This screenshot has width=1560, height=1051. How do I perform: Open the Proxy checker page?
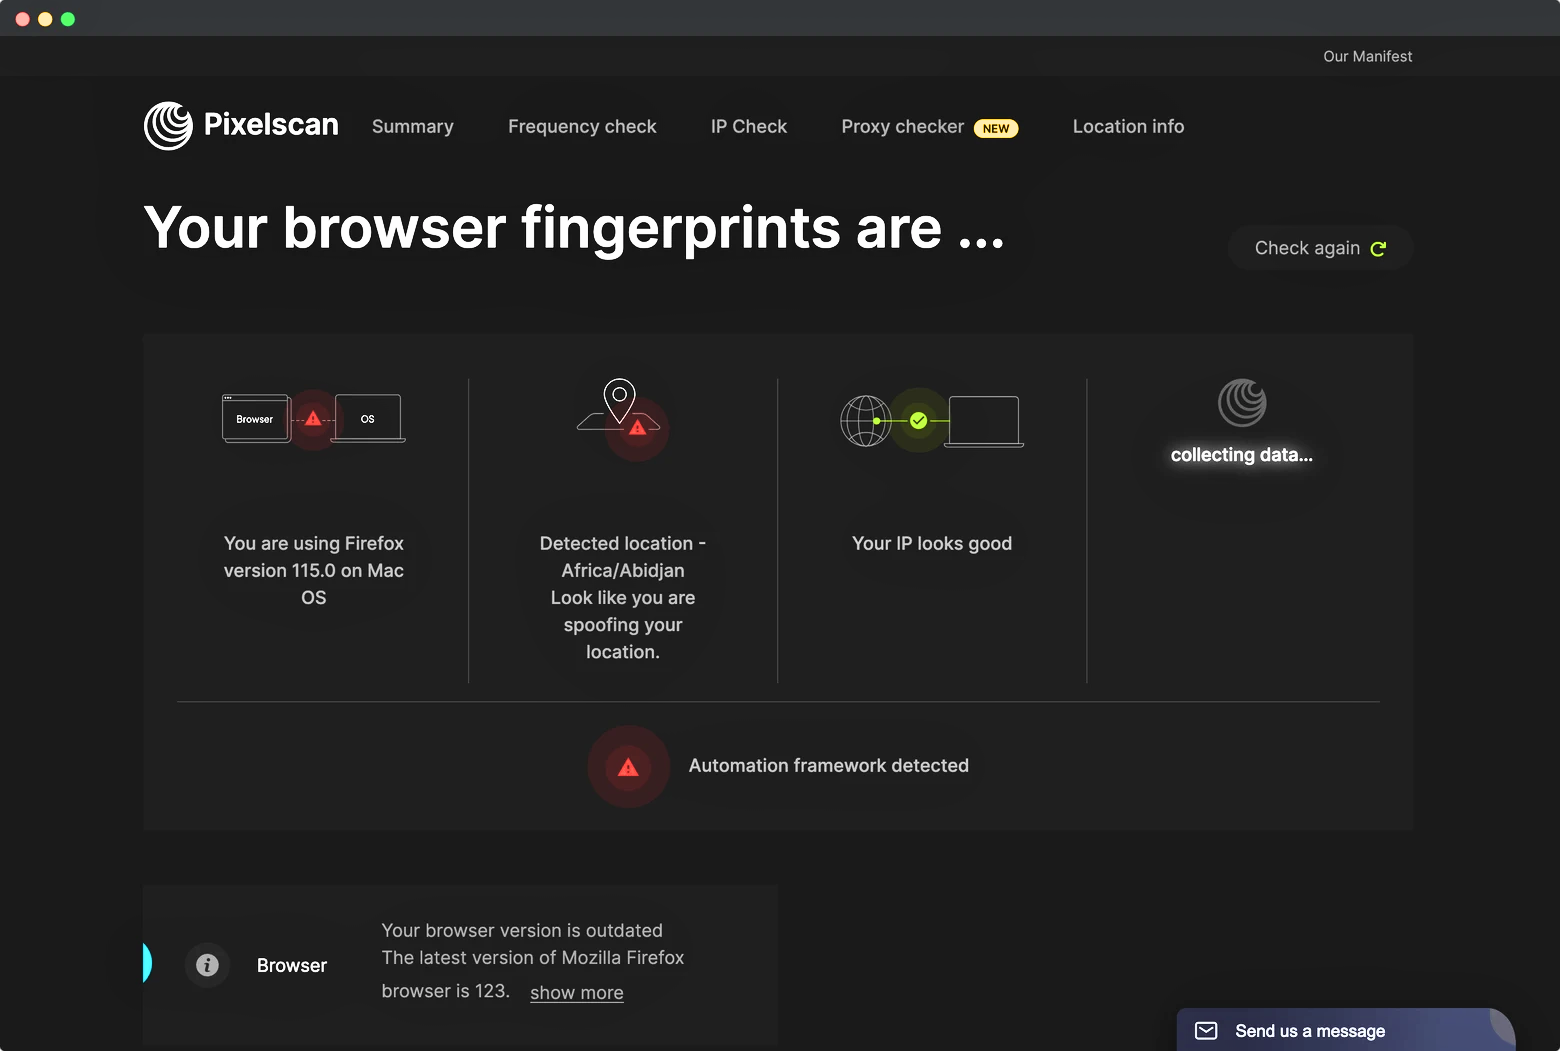pos(902,127)
